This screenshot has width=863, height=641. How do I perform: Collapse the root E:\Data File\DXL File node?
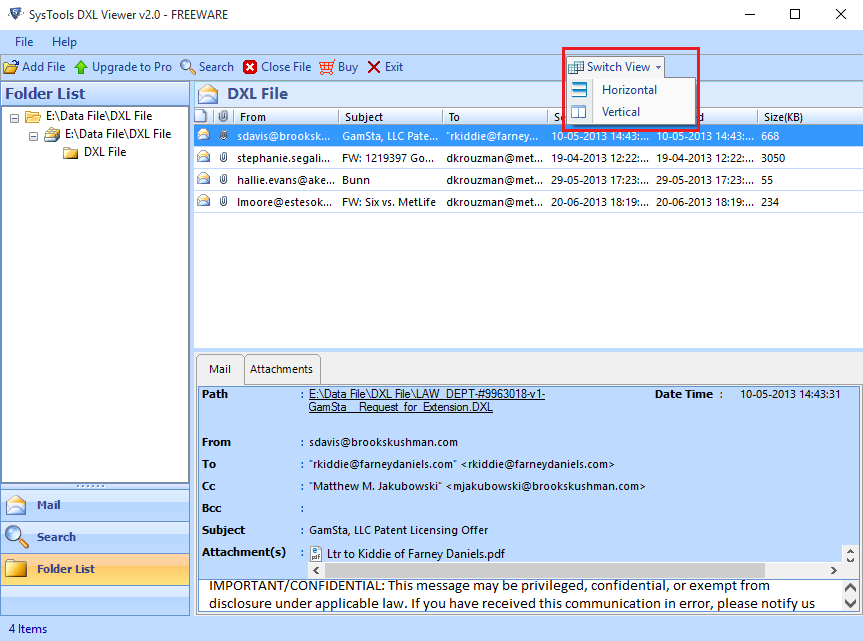[x=15, y=117]
